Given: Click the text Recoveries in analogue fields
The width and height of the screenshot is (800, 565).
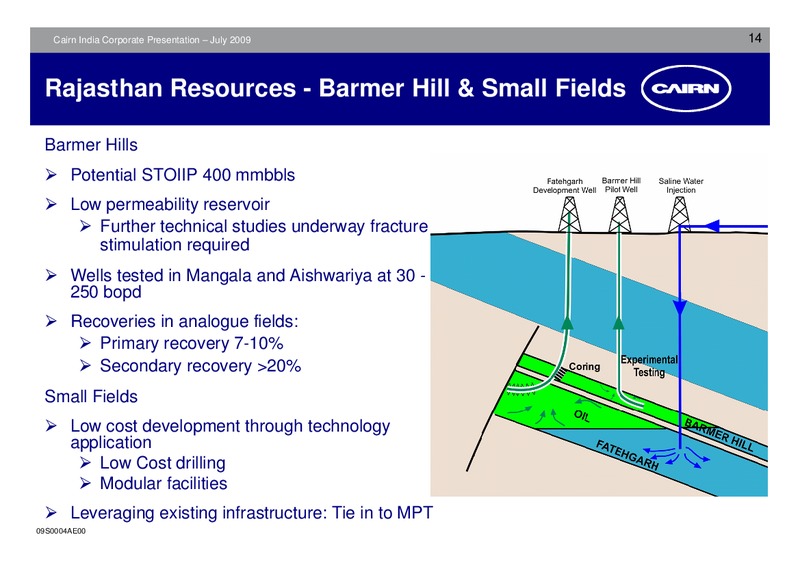Looking at the screenshot, I should click(x=184, y=322).
